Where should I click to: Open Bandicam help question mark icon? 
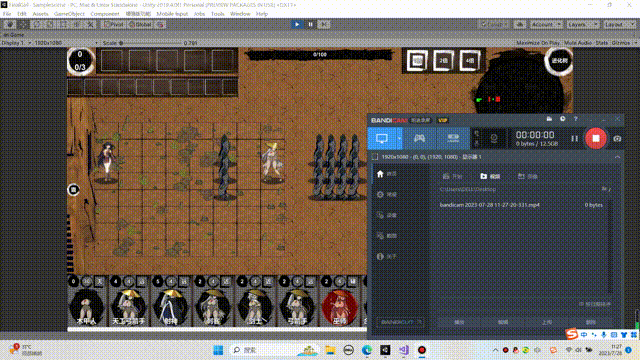tap(576, 119)
